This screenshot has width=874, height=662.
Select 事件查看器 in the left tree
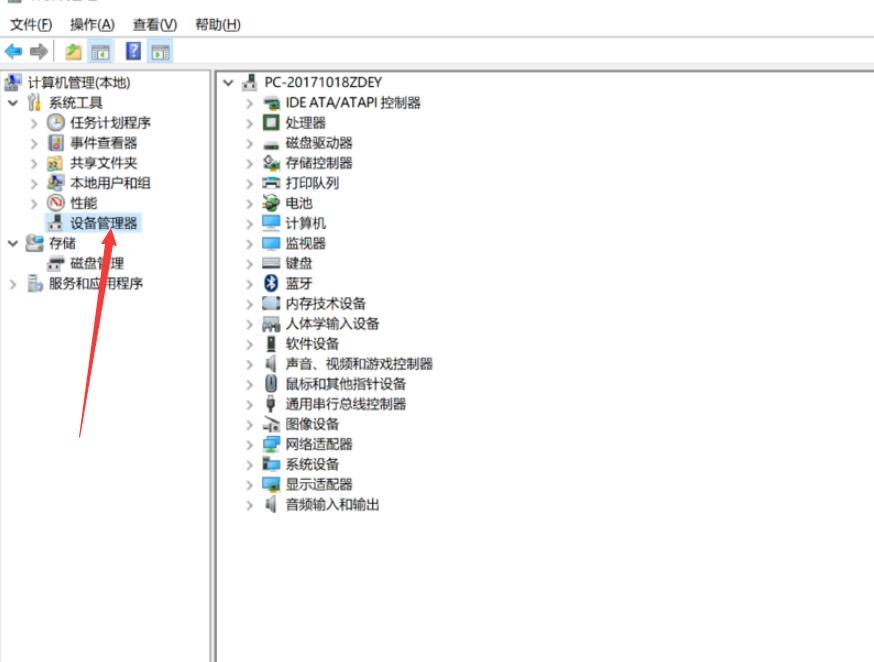click(104, 143)
